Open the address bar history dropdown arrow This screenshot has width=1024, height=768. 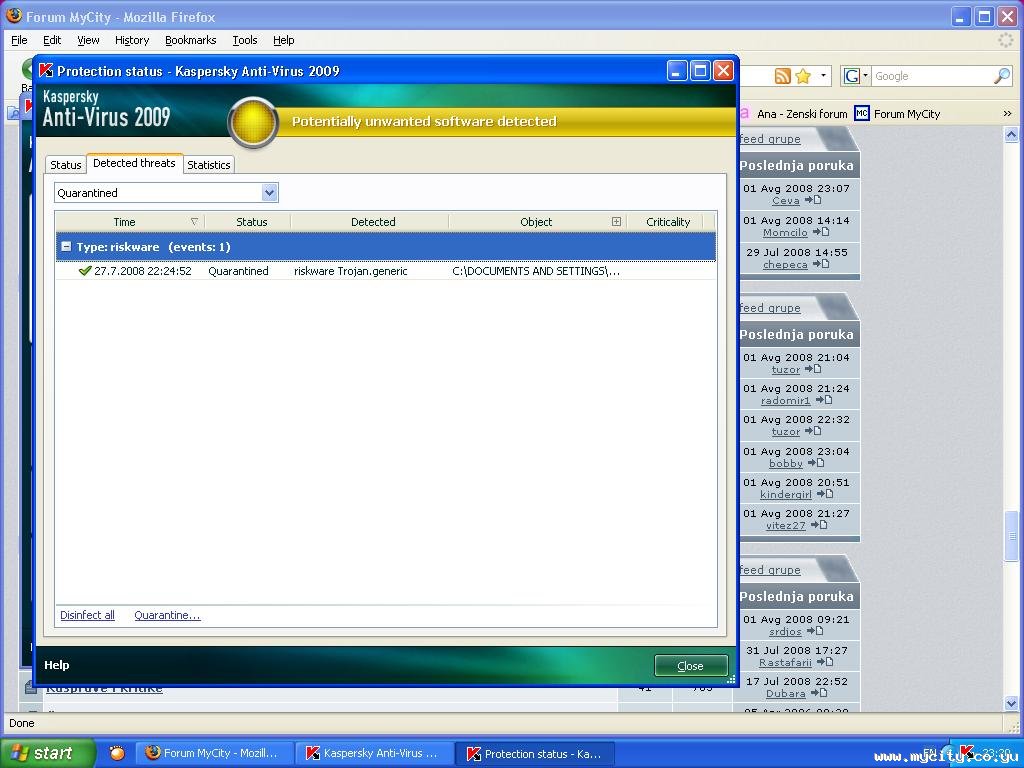(x=823, y=76)
